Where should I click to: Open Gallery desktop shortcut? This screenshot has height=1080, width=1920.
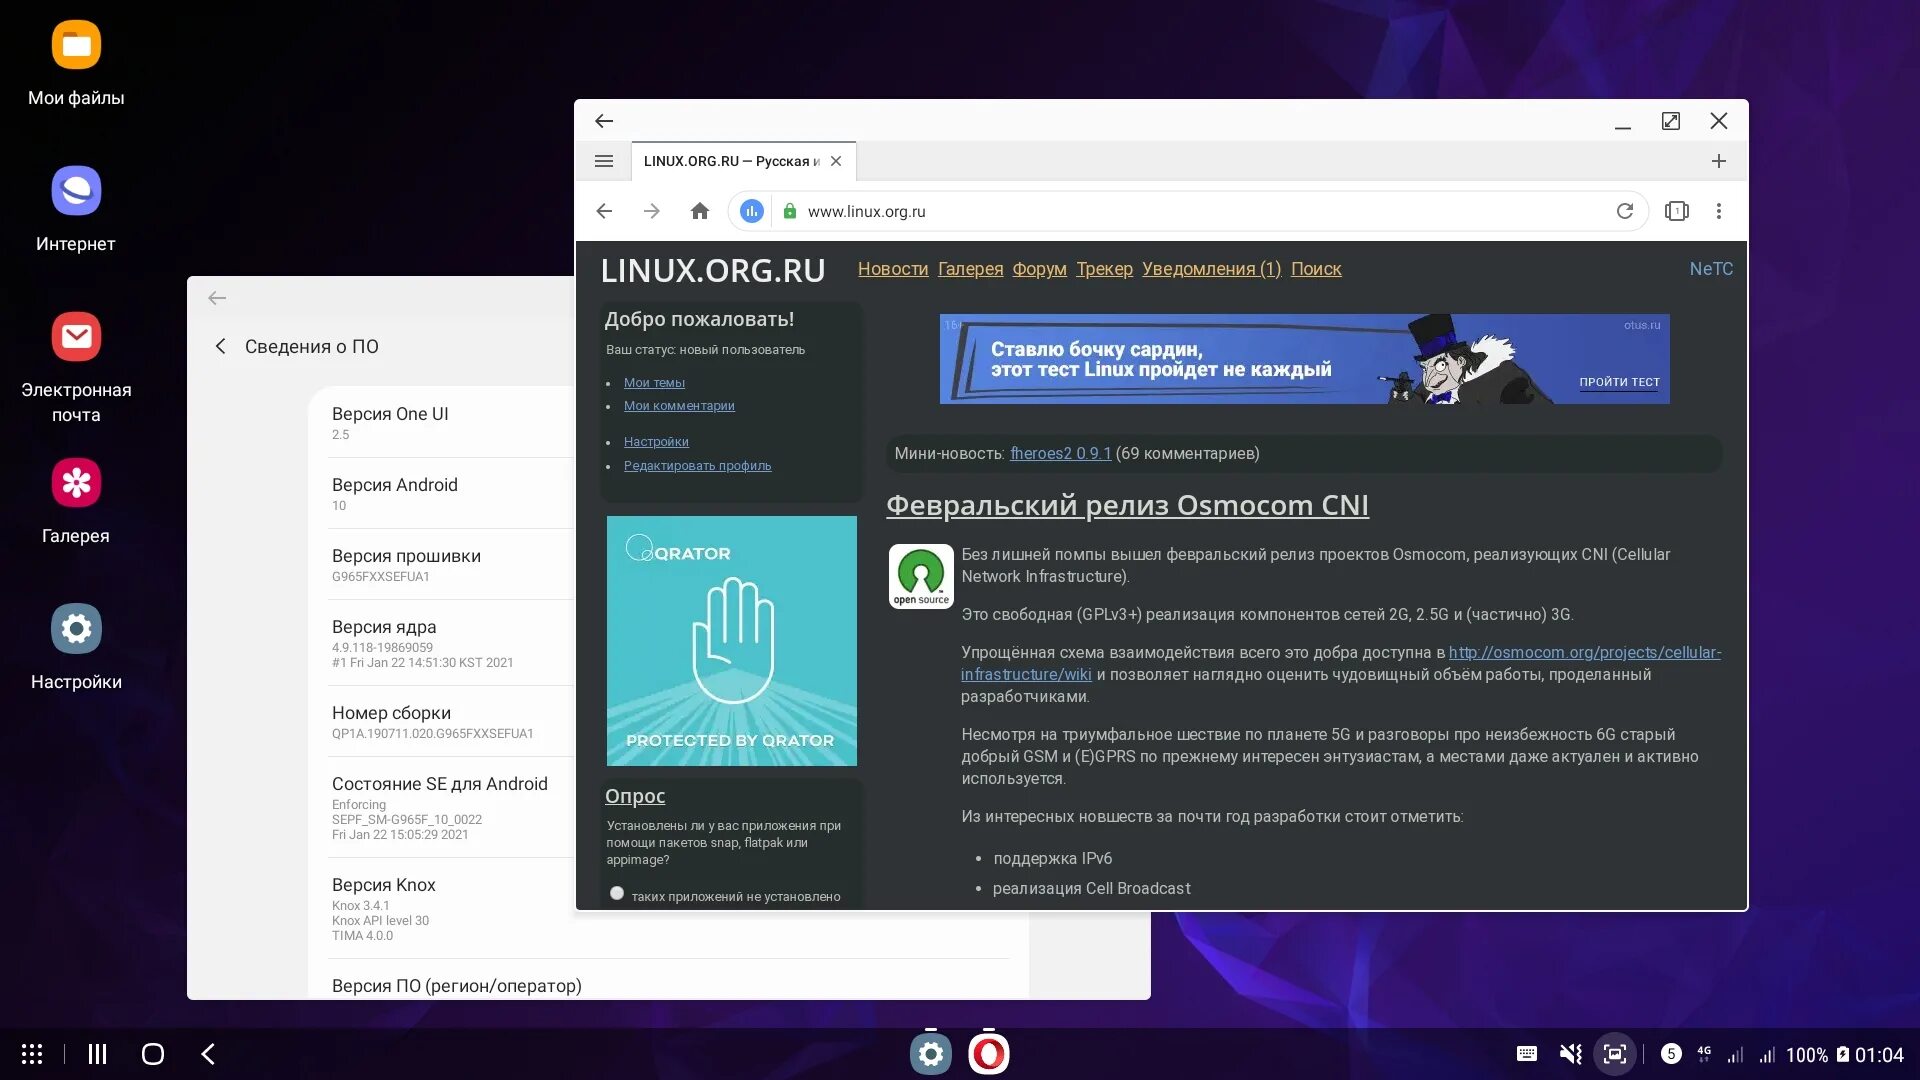coord(76,501)
